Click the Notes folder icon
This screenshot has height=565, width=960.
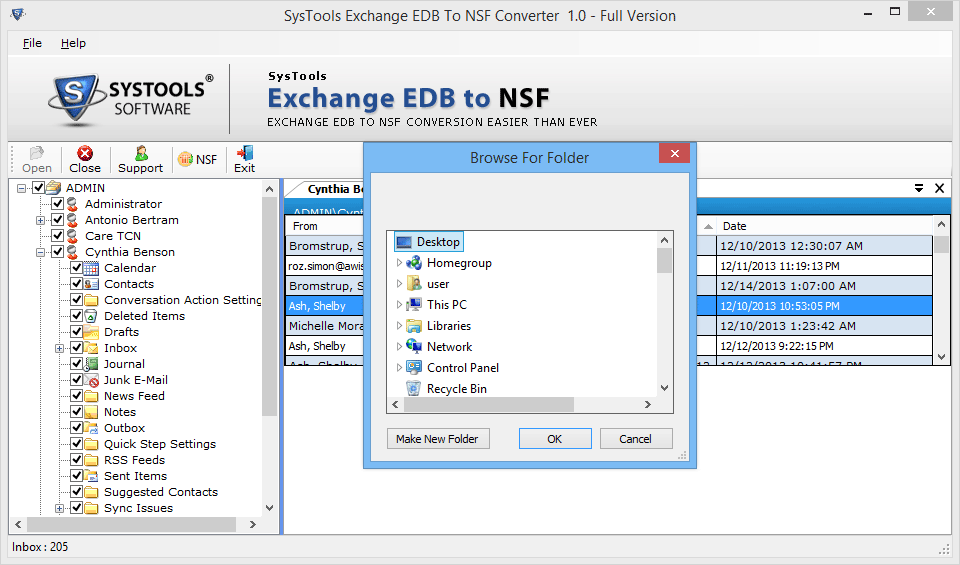point(91,412)
